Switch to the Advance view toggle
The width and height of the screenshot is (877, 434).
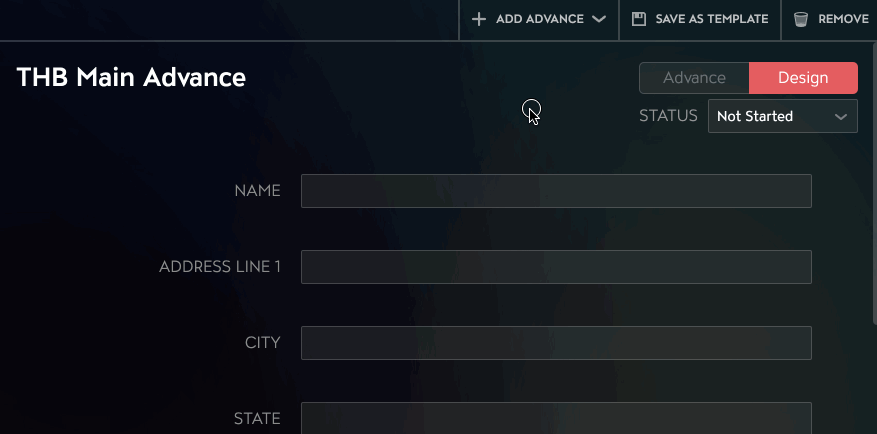(x=694, y=78)
